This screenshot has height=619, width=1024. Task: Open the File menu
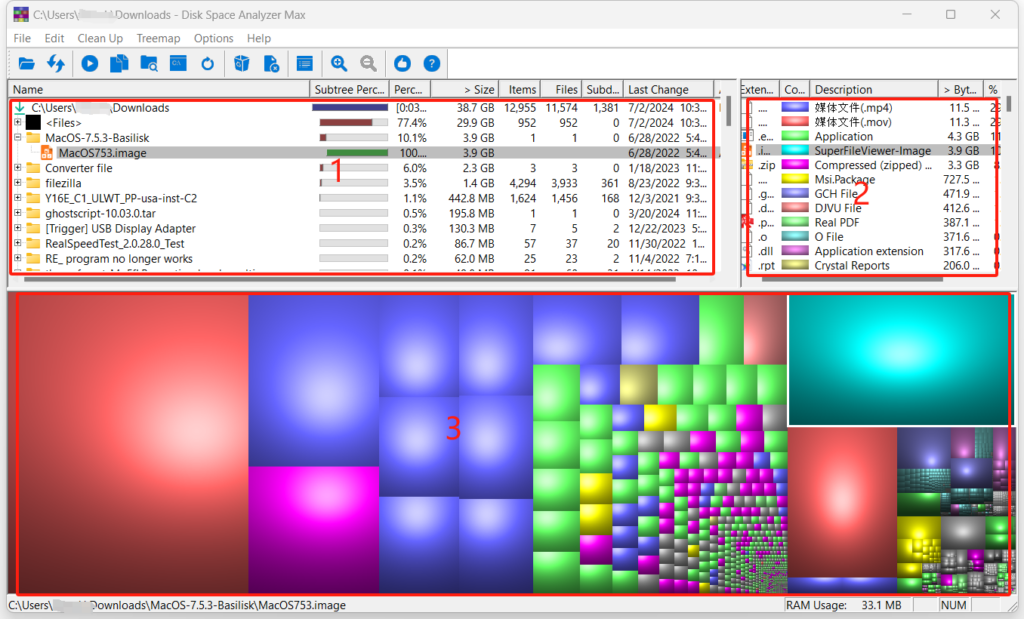pos(22,38)
